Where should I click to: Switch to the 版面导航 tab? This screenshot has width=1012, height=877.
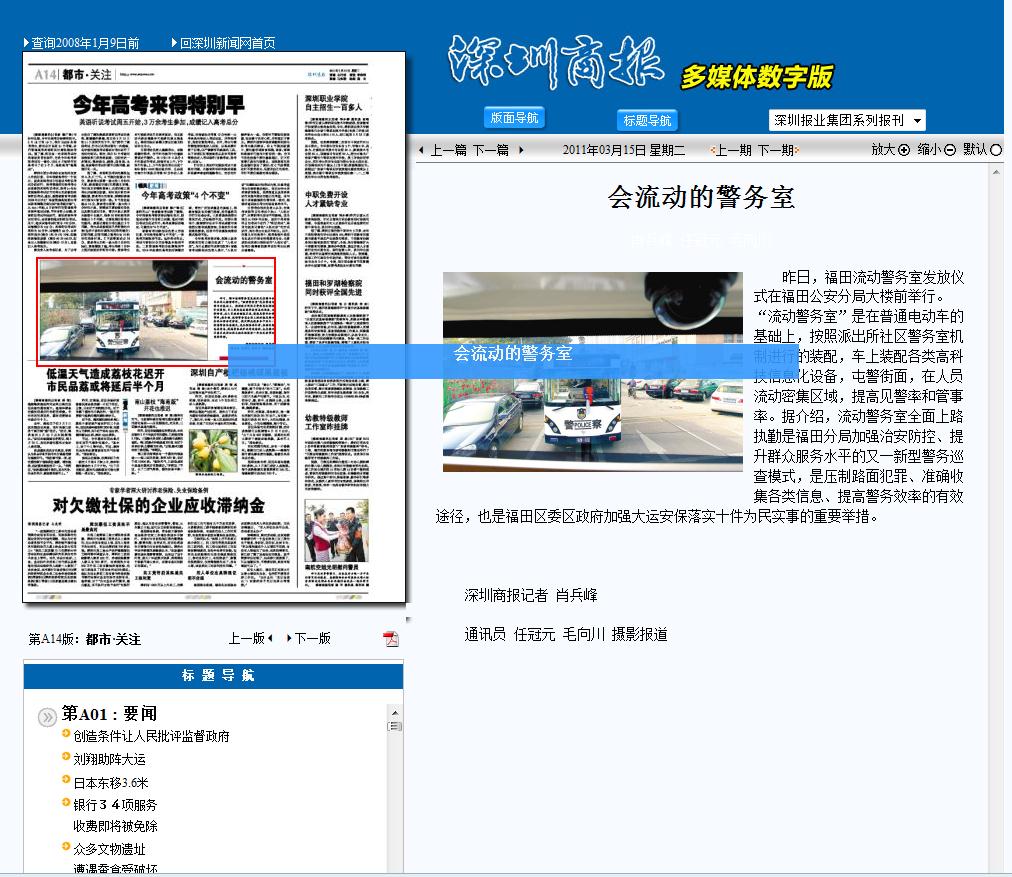pos(514,118)
